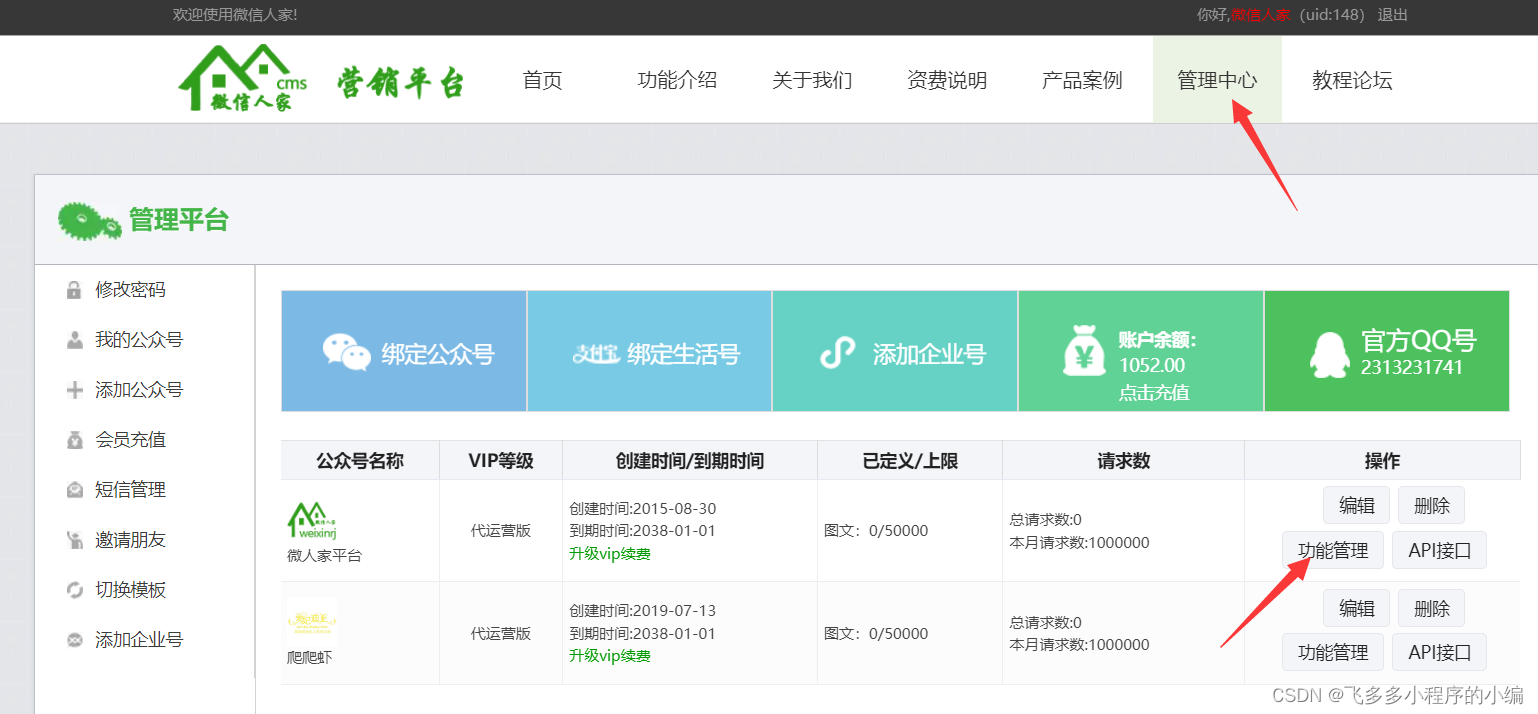Click 功能管理 button for 爬爬虾
Image resolution: width=1538 pixels, height=714 pixels.
point(1333,652)
